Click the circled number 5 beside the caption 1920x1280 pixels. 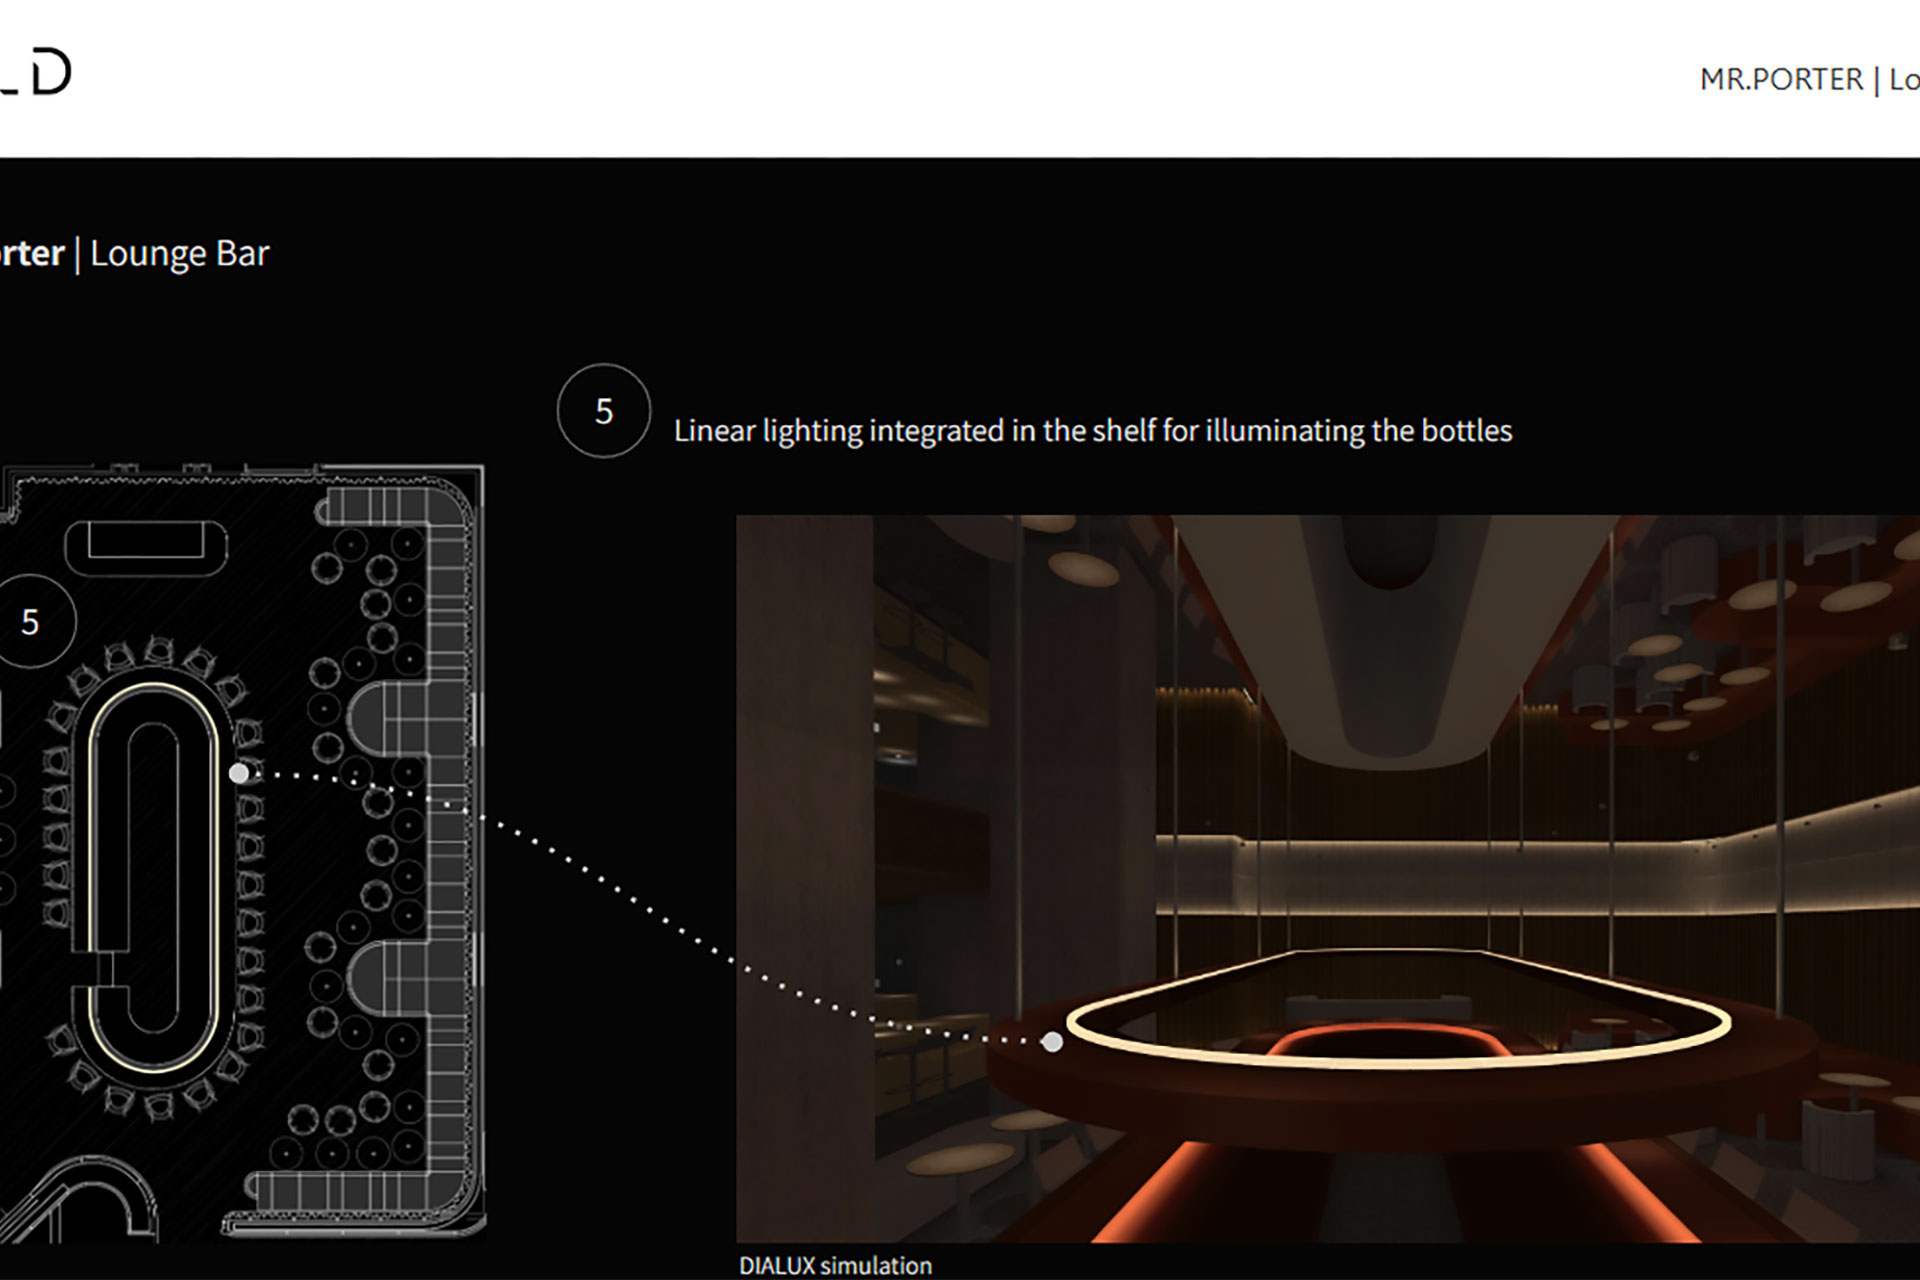[603, 411]
